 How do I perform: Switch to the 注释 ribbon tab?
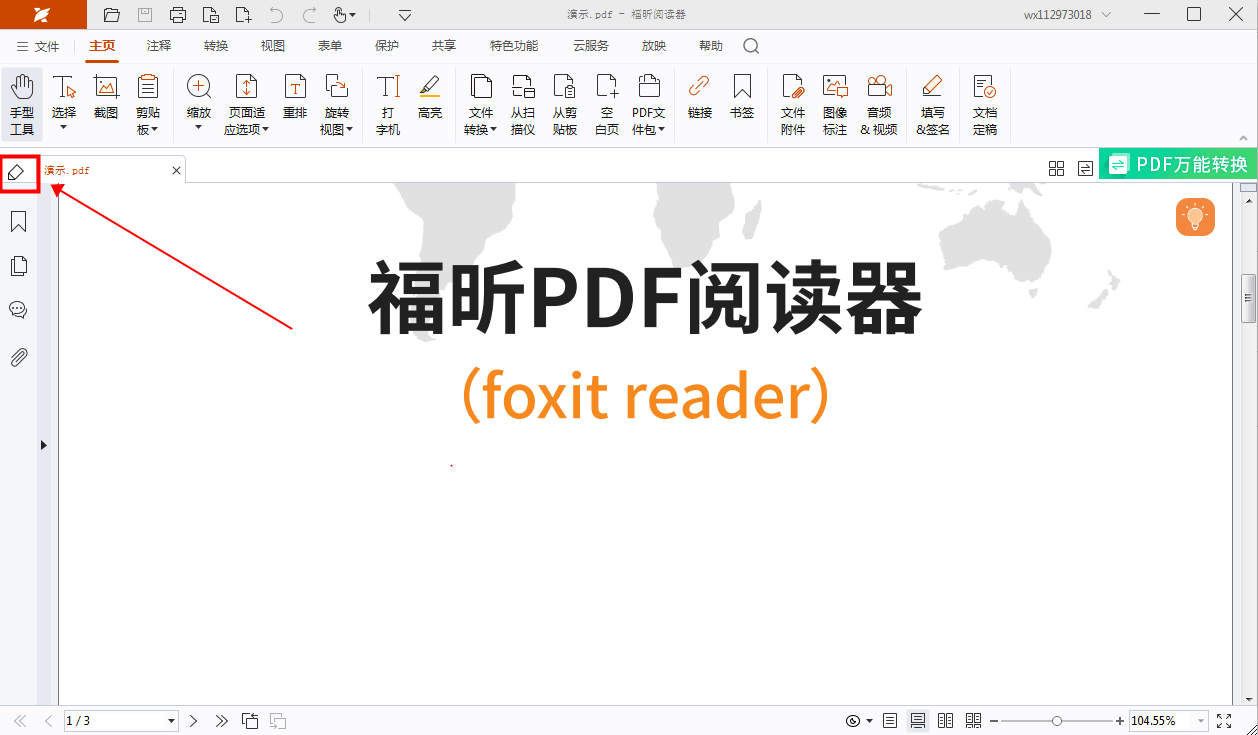[x=159, y=46]
